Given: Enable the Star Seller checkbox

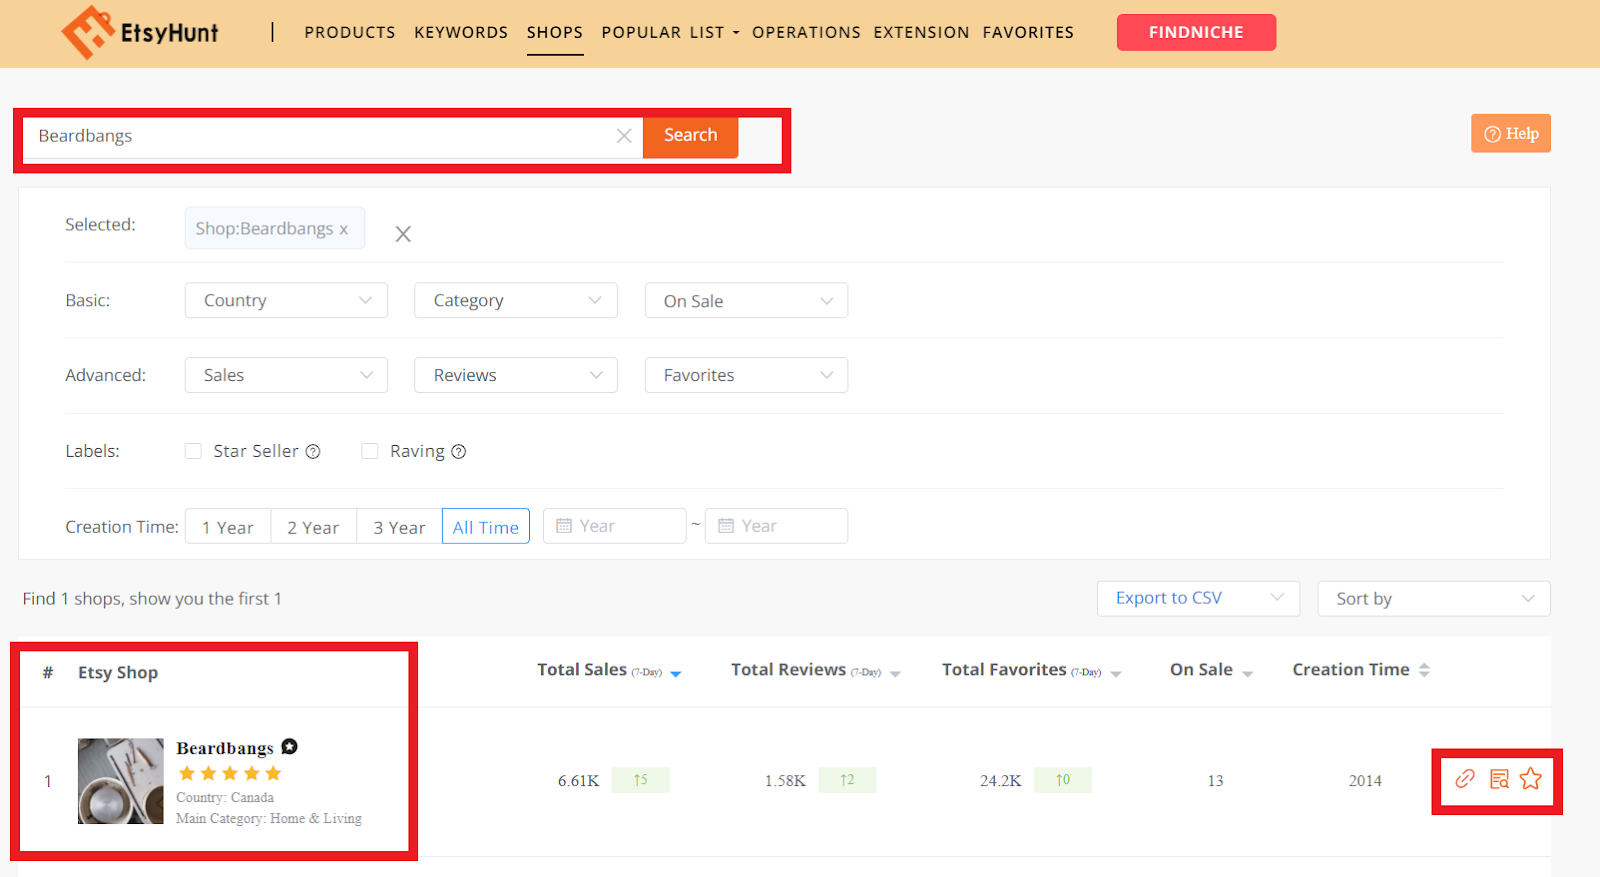Looking at the screenshot, I should coord(193,451).
